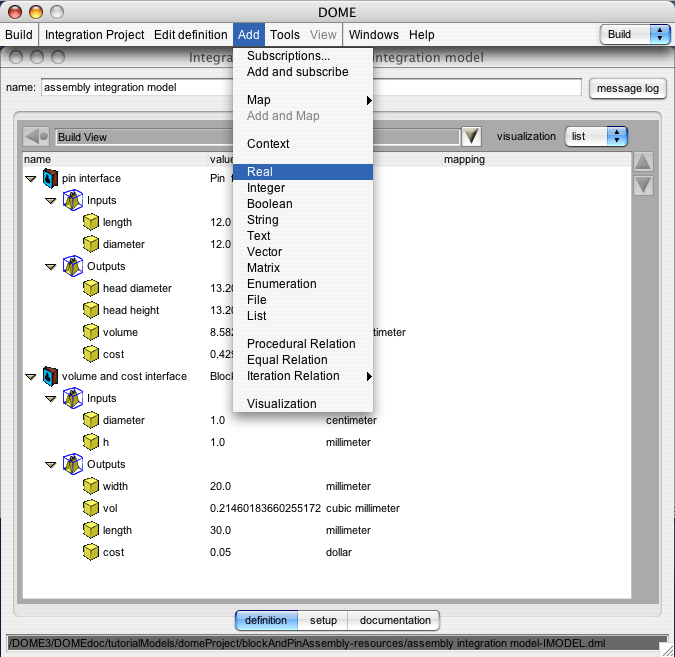Click the model name input field
This screenshot has height=657, width=675.
click(311, 87)
